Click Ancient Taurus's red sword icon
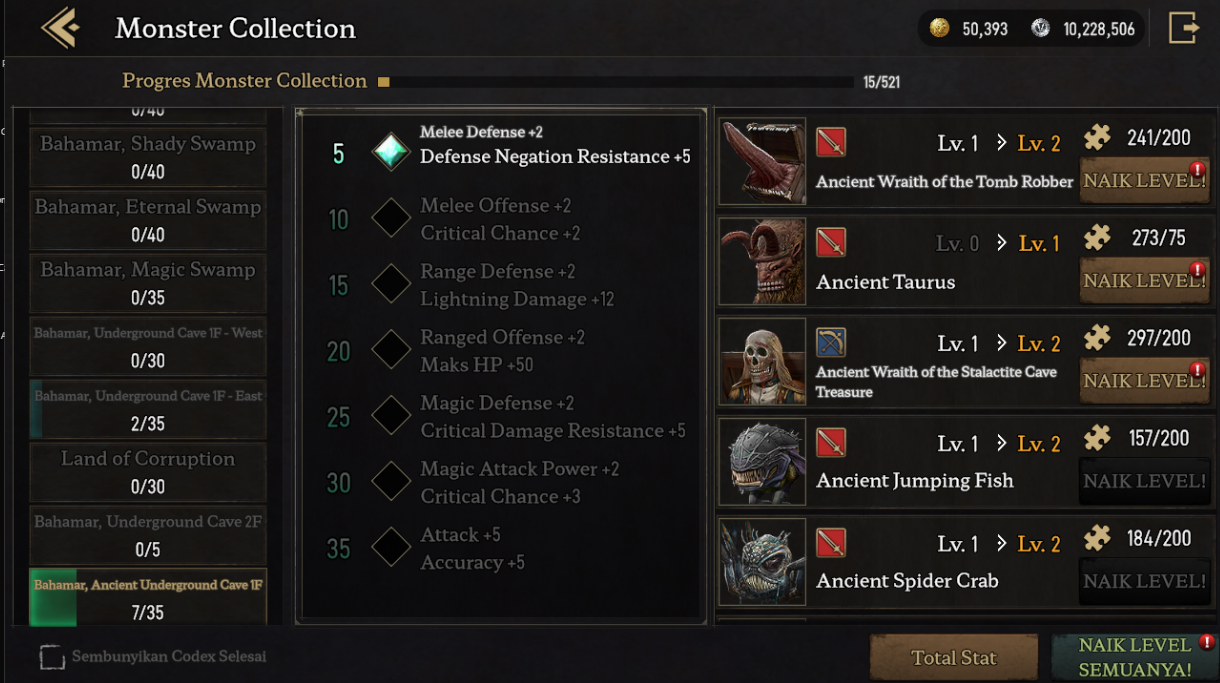The image size is (1220, 683). click(831, 242)
